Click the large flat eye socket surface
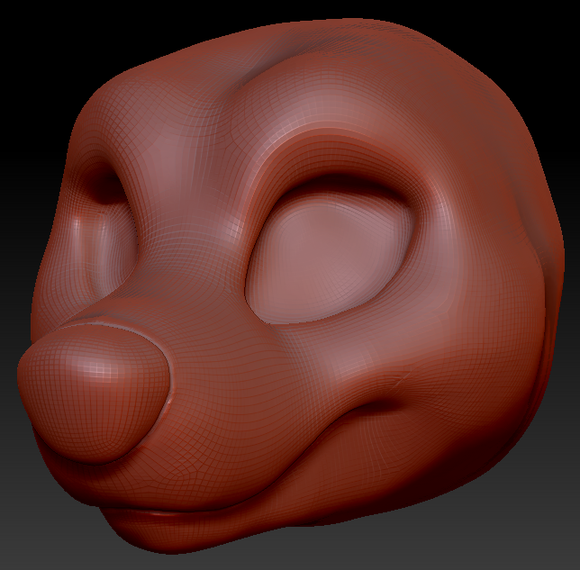 [x=329, y=258]
